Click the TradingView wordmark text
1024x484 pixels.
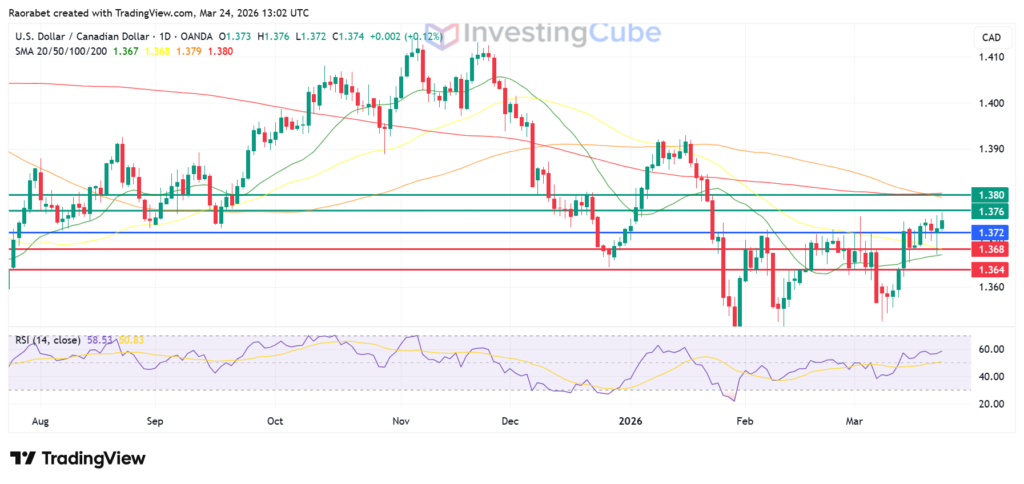(93, 458)
